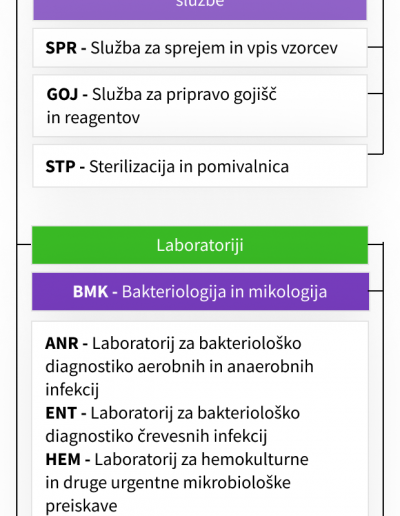Open the ENT laboratory entry
400x516 pixels.
(x=173, y=424)
